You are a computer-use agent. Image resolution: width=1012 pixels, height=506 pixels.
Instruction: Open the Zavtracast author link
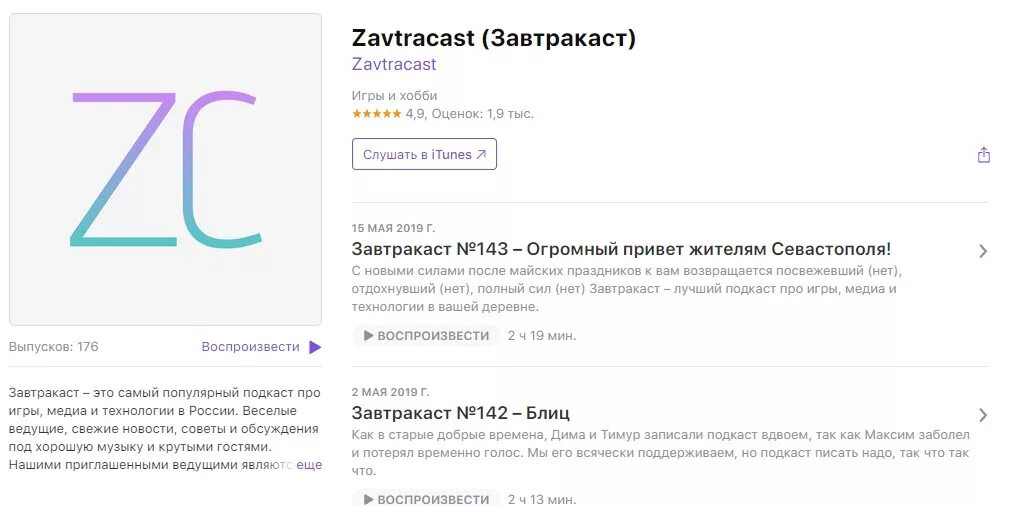394,64
